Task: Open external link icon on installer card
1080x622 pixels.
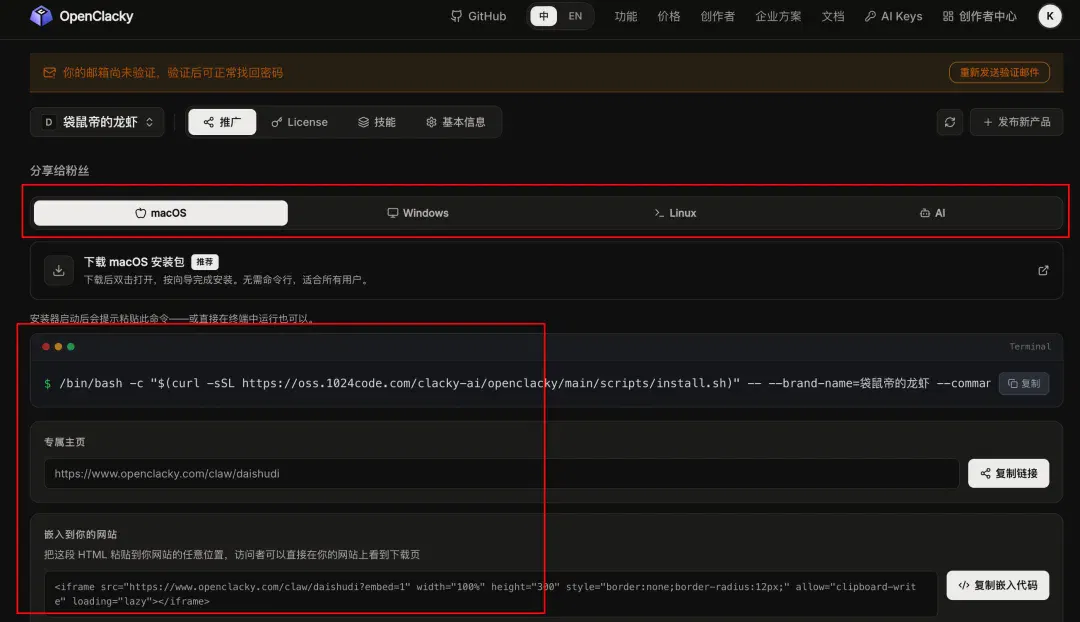Action: click(x=1043, y=270)
